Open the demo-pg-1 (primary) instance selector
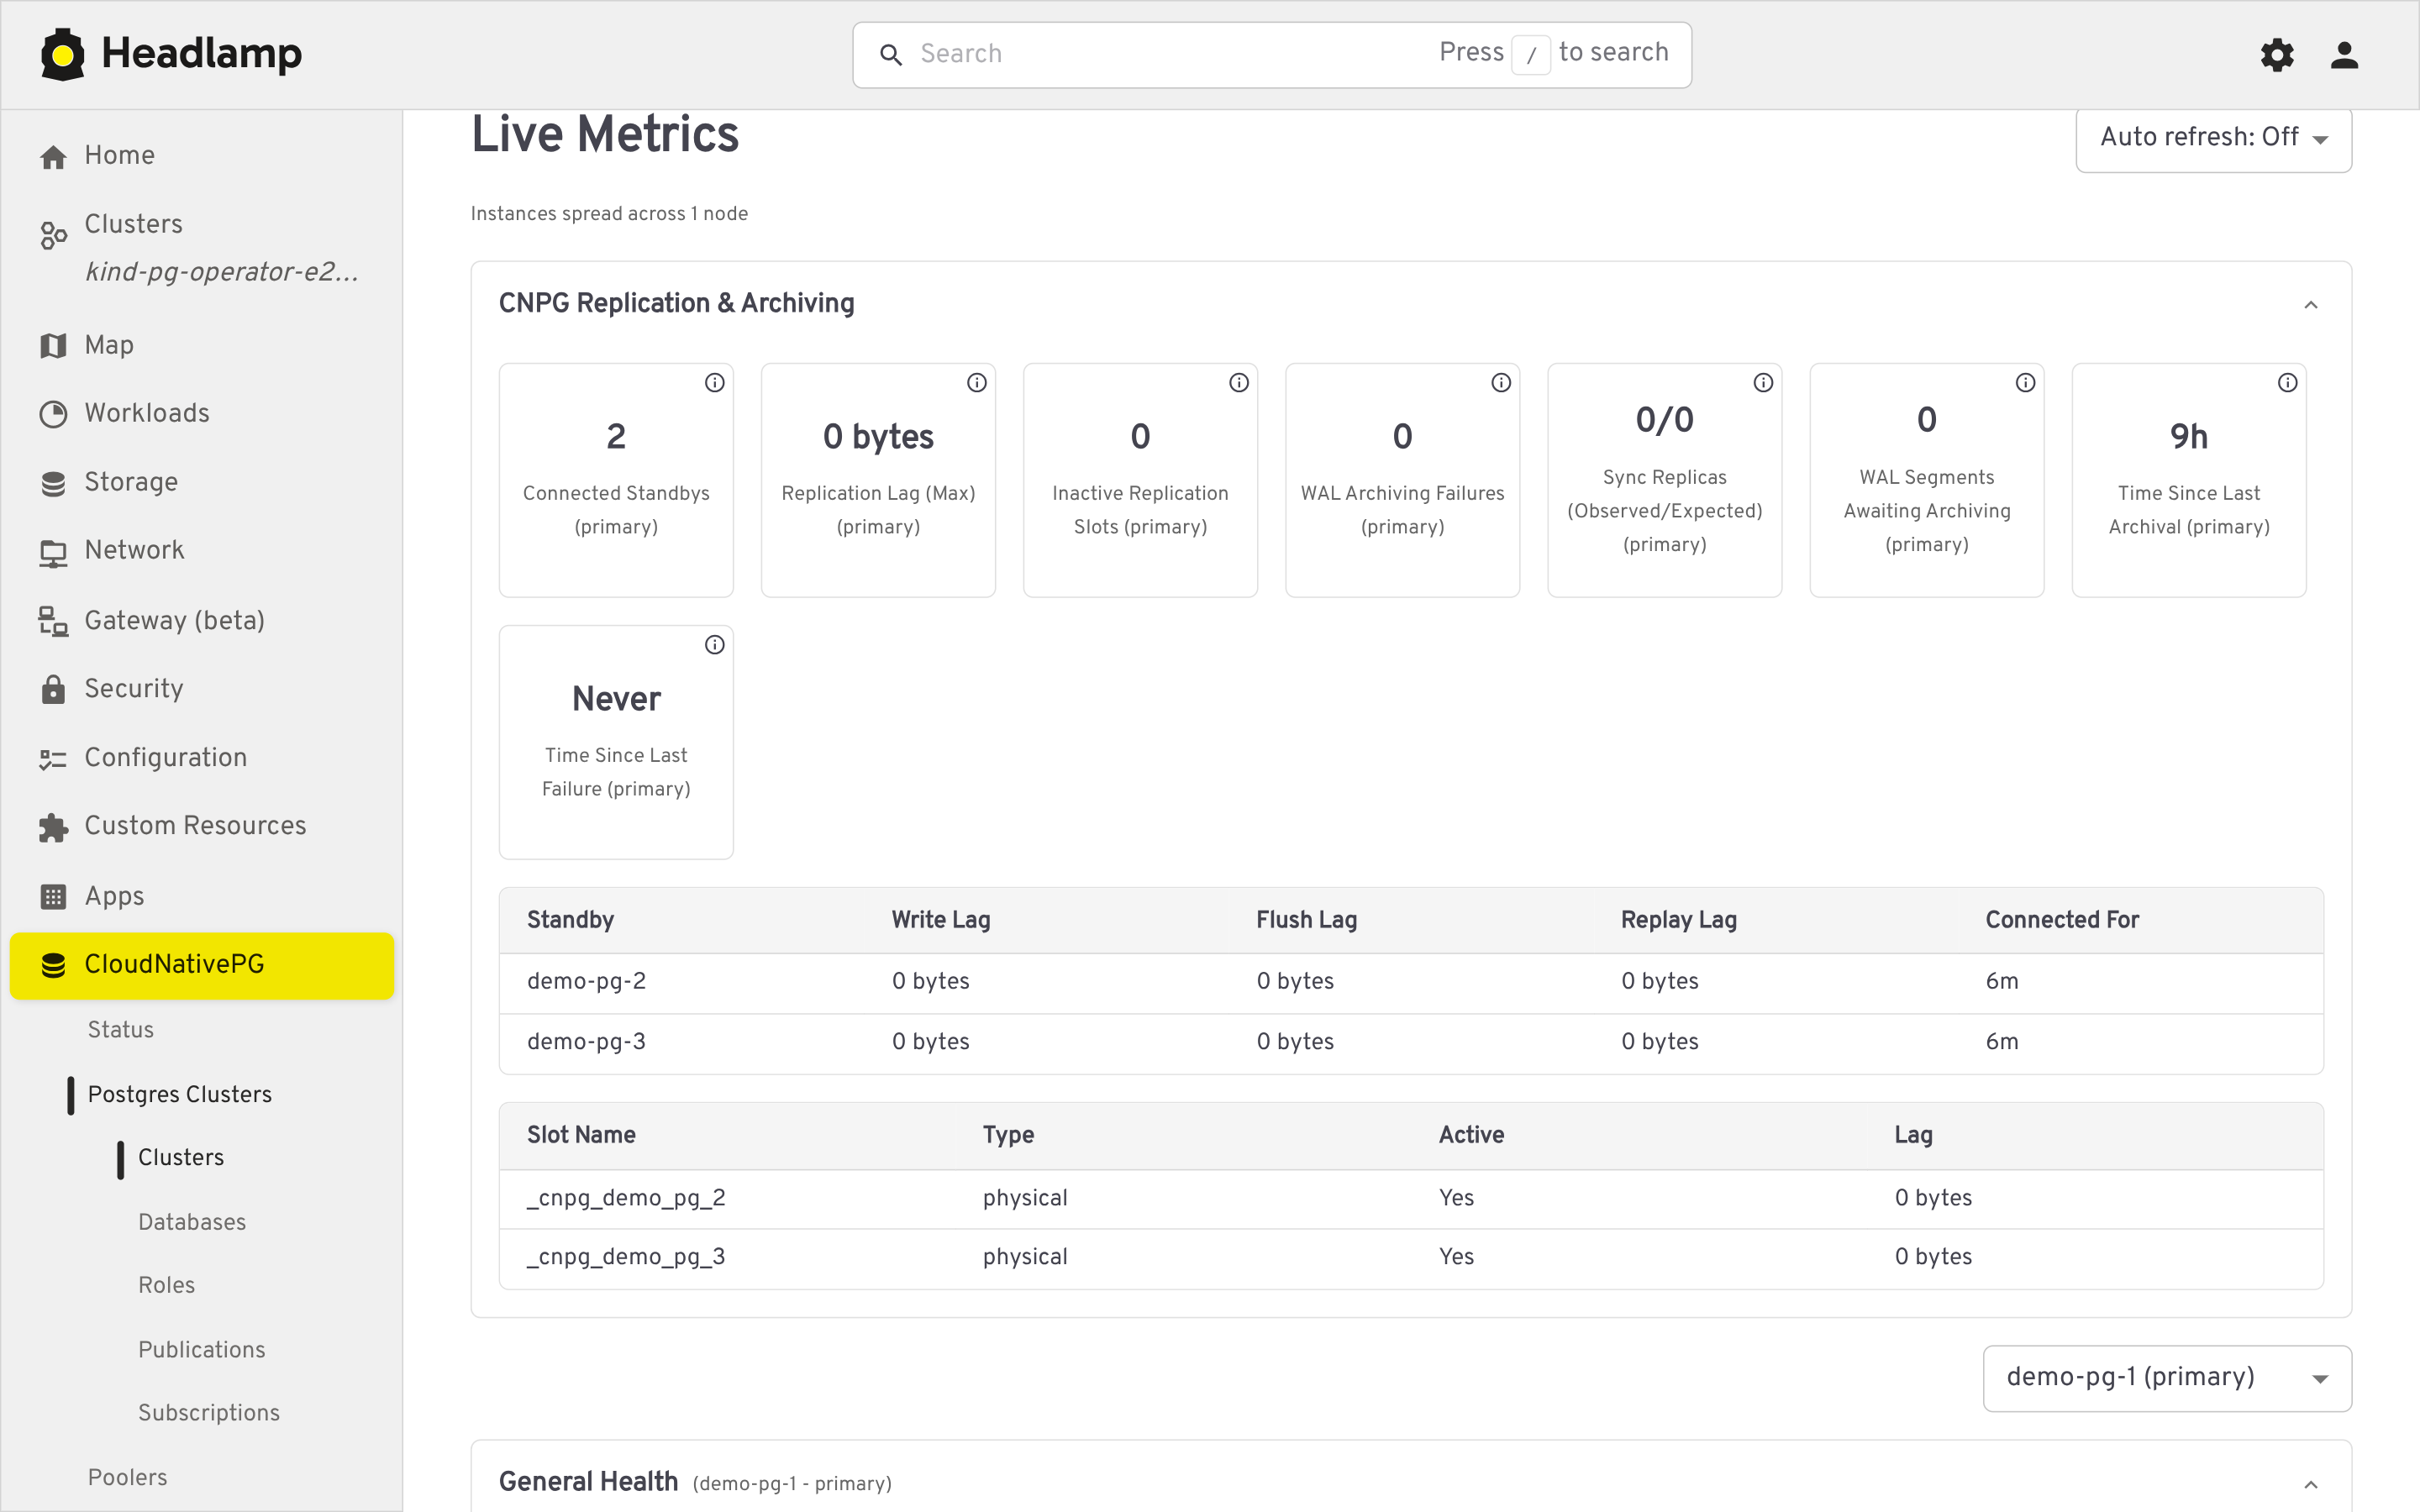The image size is (2420, 1512). [x=2166, y=1378]
